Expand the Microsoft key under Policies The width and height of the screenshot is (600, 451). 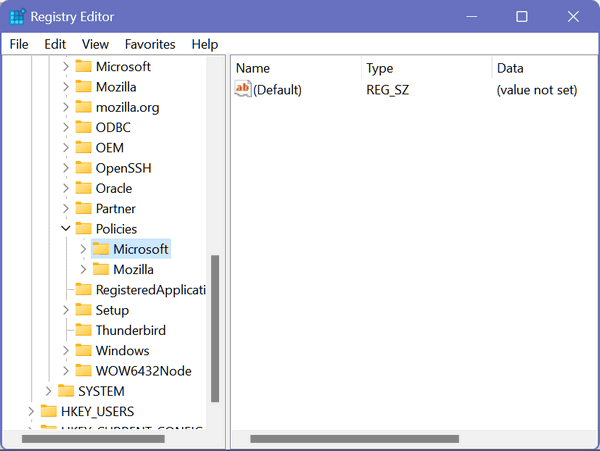[x=83, y=249]
